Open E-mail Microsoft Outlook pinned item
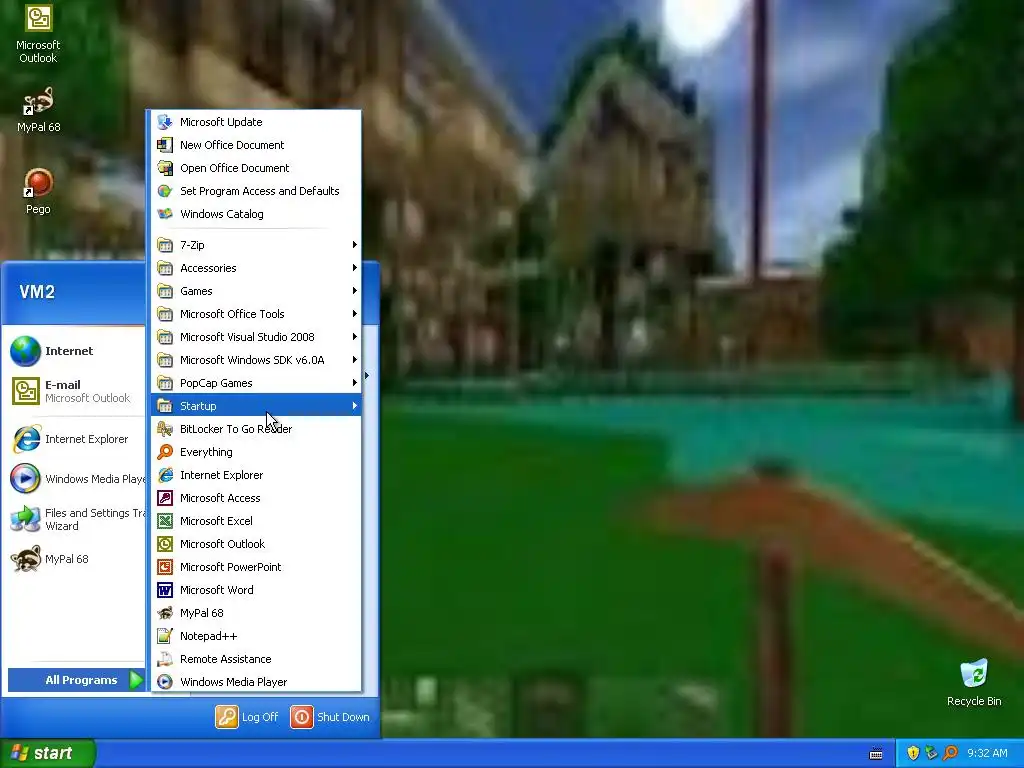The width and height of the screenshot is (1024, 768). [75, 391]
